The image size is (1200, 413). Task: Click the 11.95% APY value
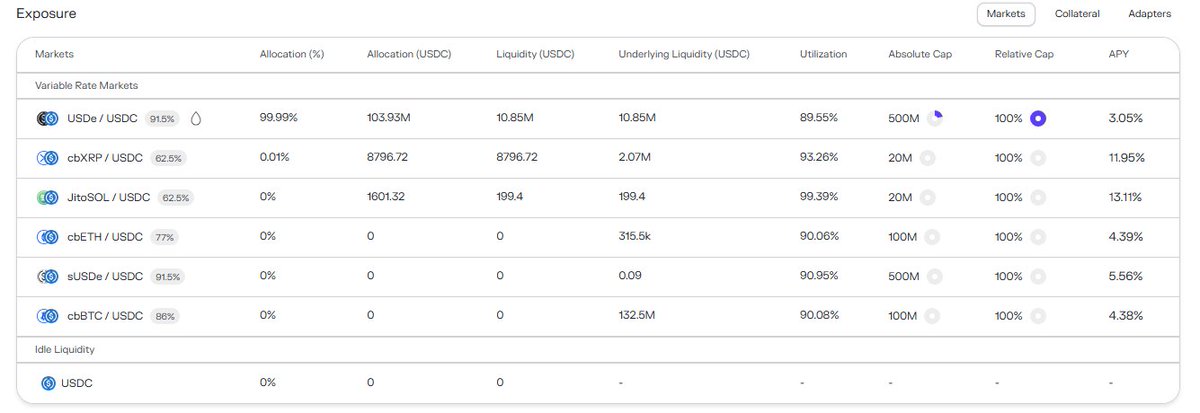(1127, 158)
